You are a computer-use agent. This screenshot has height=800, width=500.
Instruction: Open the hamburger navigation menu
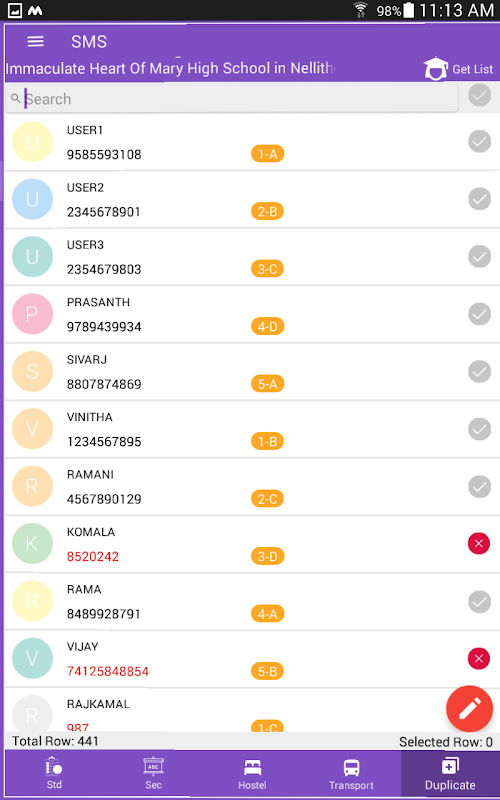(35, 41)
